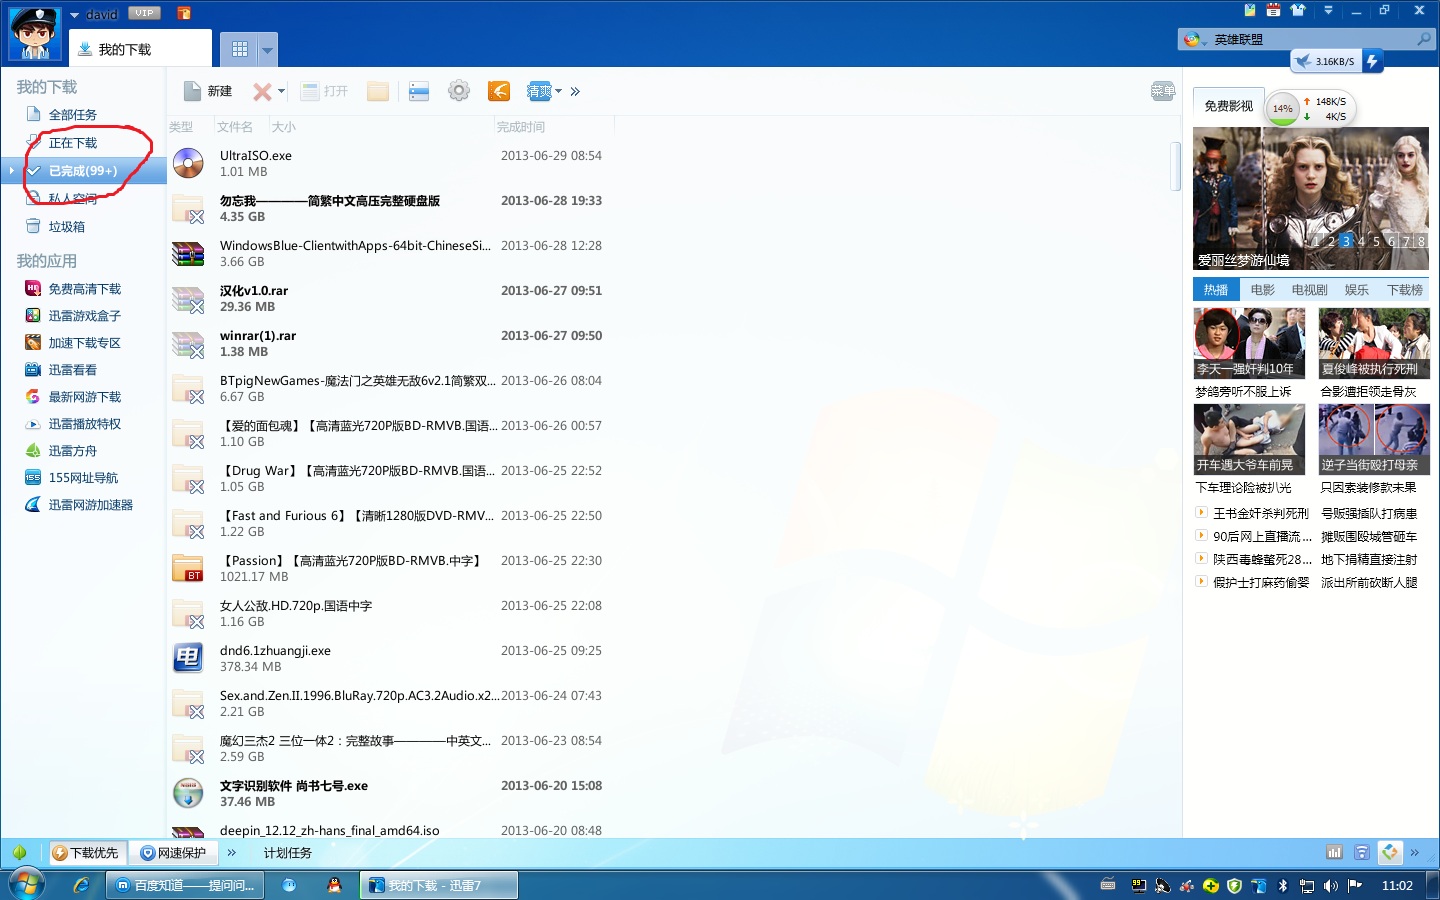
Task: Click the QQ penguin icon in taskbar
Action: [334, 885]
